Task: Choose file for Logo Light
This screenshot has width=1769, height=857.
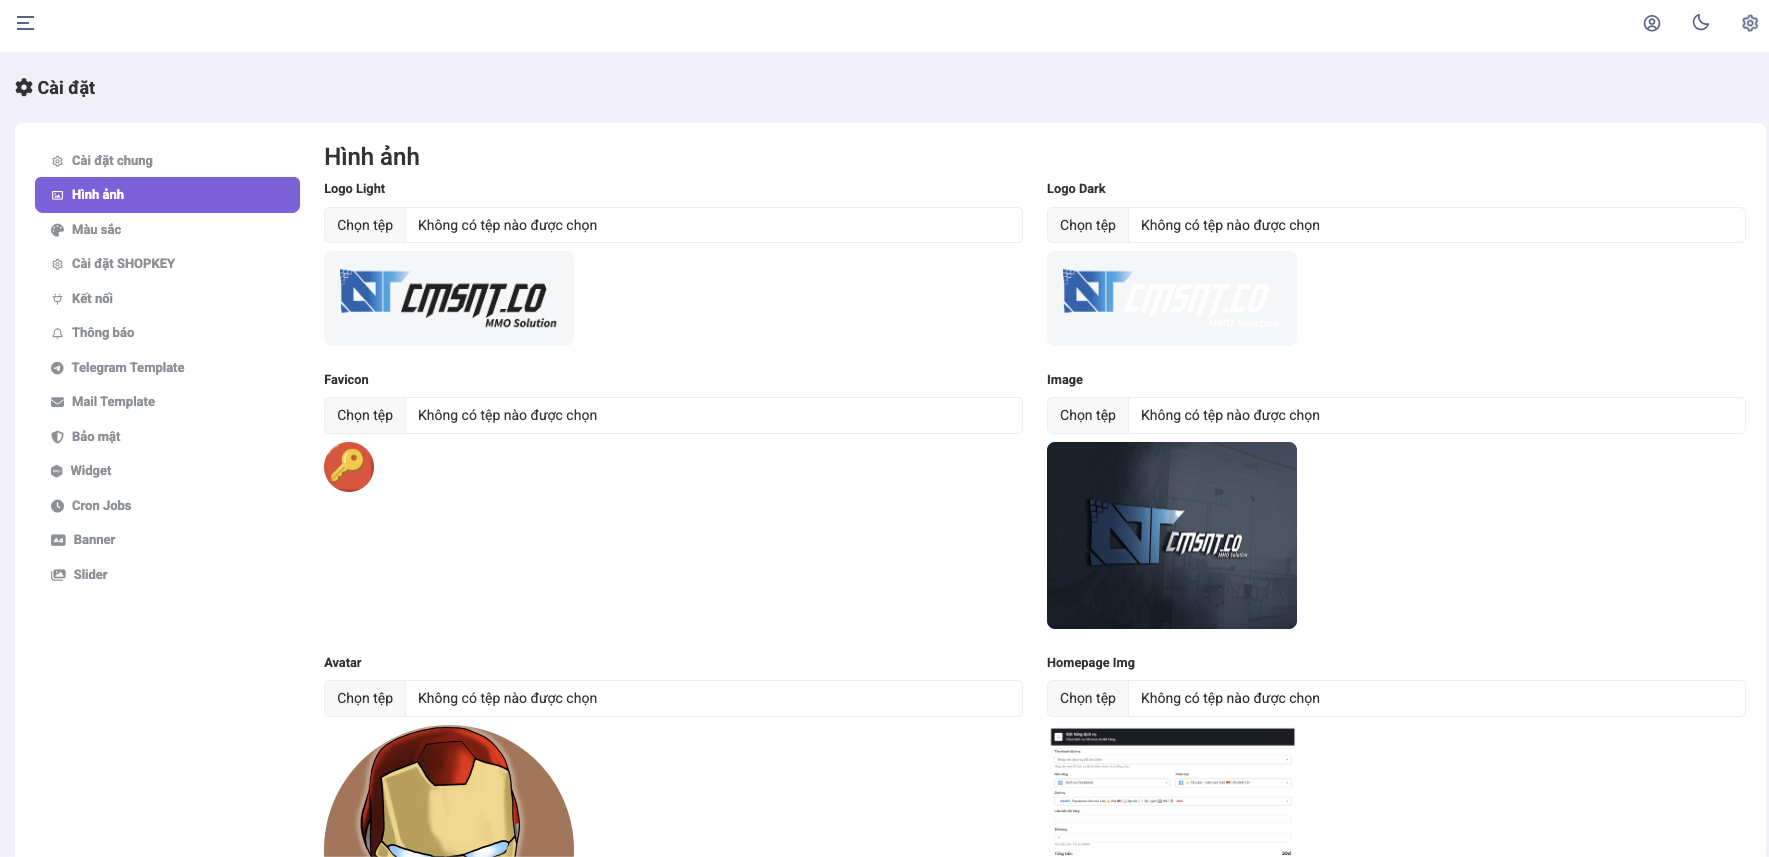Action: click(x=365, y=225)
